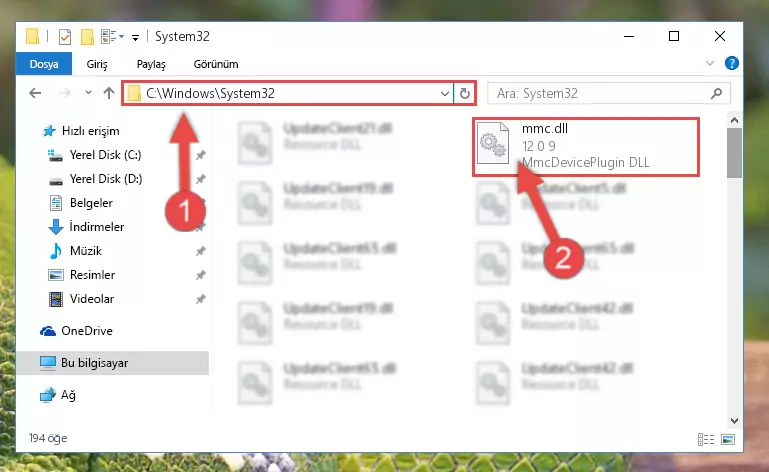Switch to large thumbnails view icon

pos(728,439)
